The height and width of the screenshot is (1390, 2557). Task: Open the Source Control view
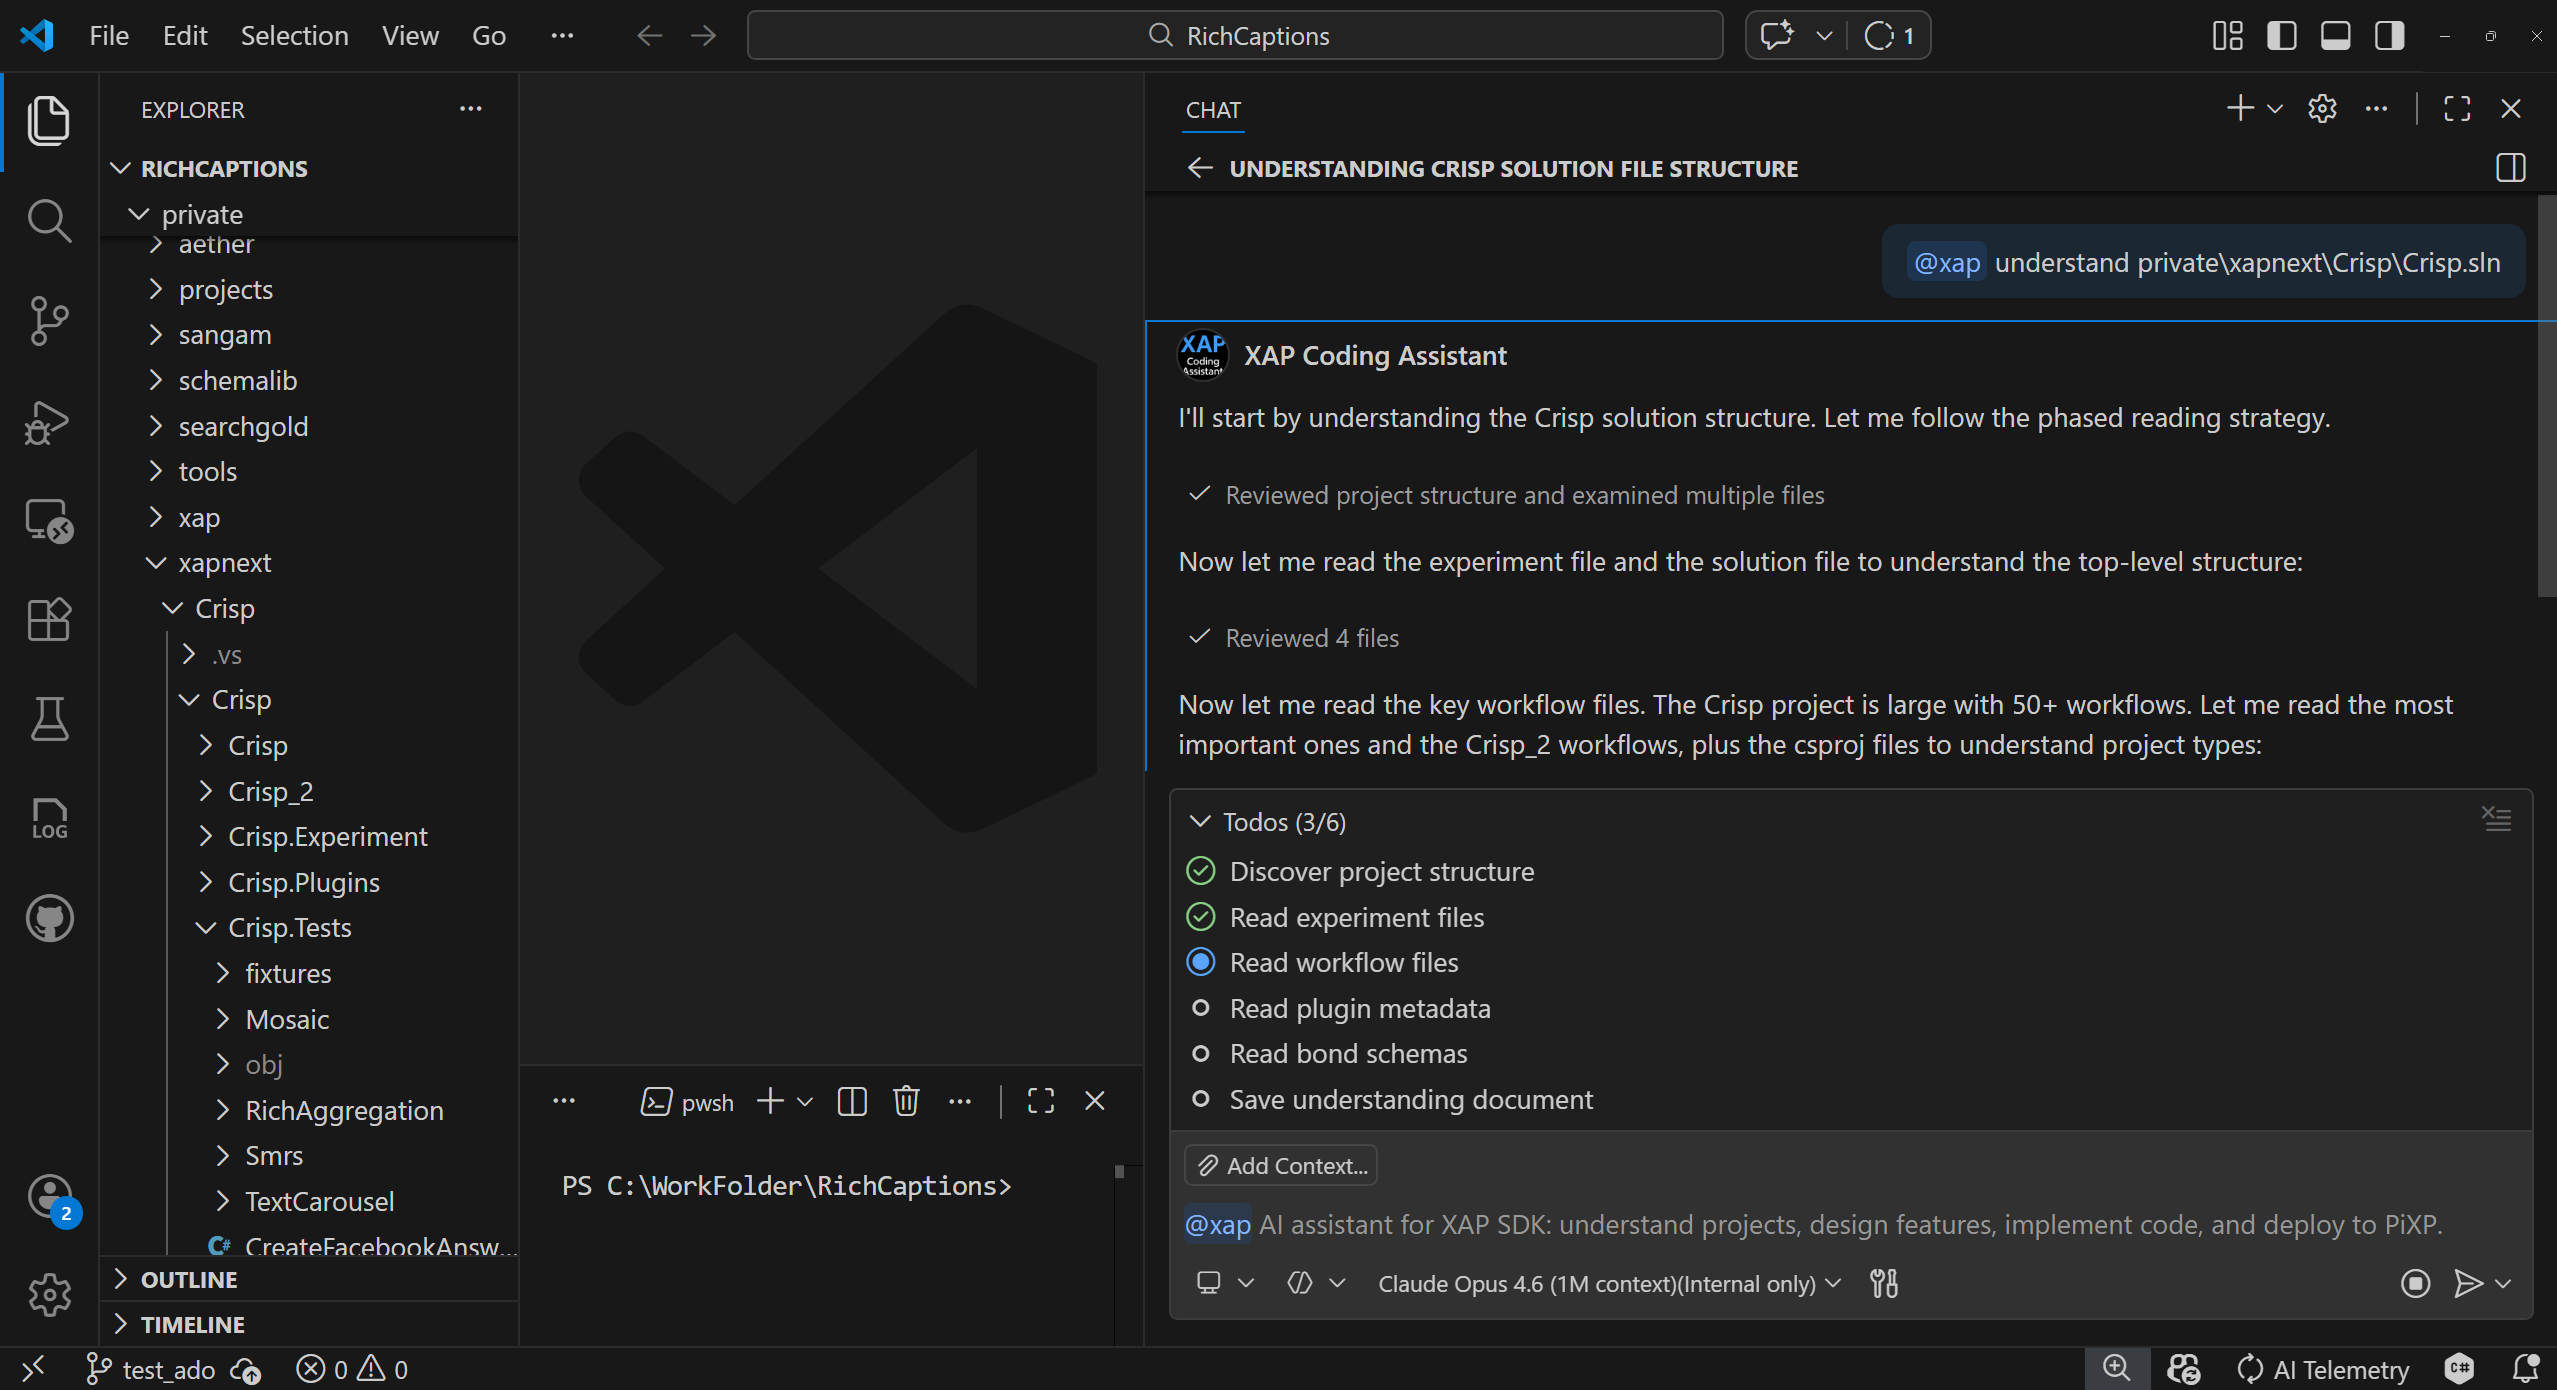click(48, 320)
